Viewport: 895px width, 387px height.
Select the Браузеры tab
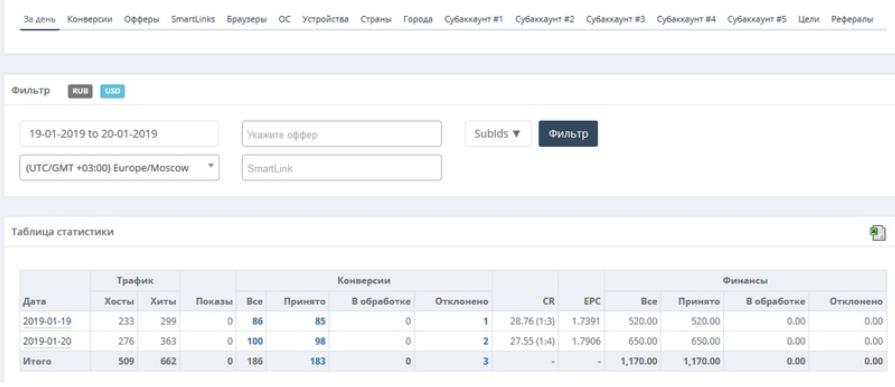pos(247,19)
